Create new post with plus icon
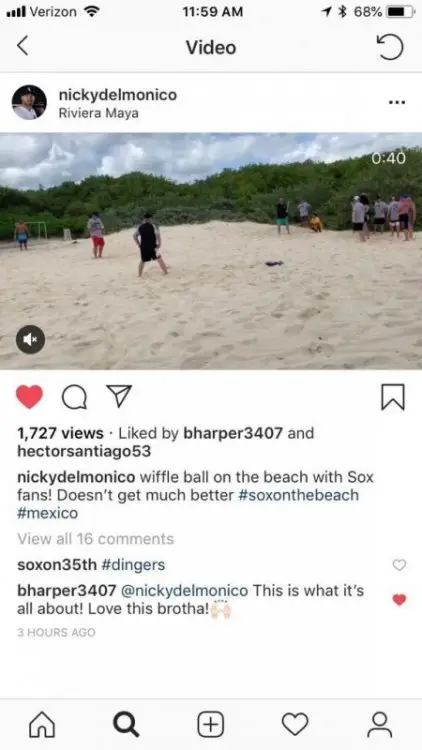This screenshot has height=750, width=422. [x=211, y=724]
